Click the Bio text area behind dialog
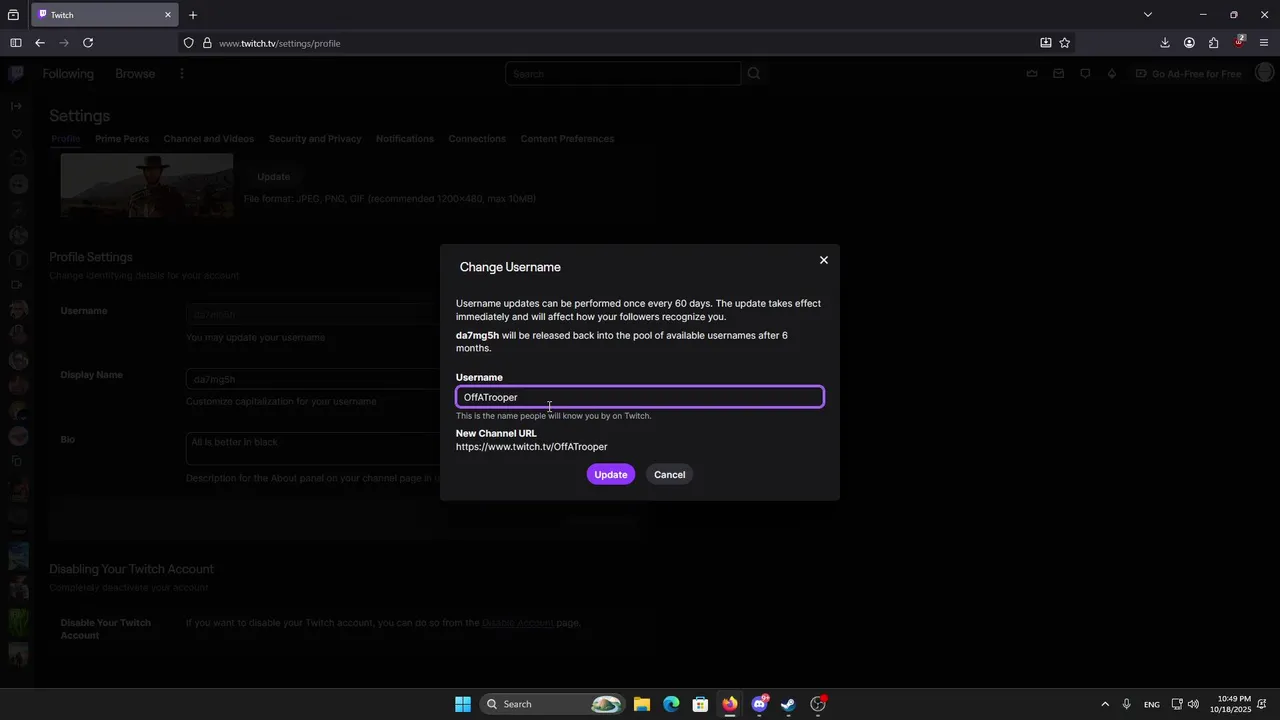 coord(313,449)
